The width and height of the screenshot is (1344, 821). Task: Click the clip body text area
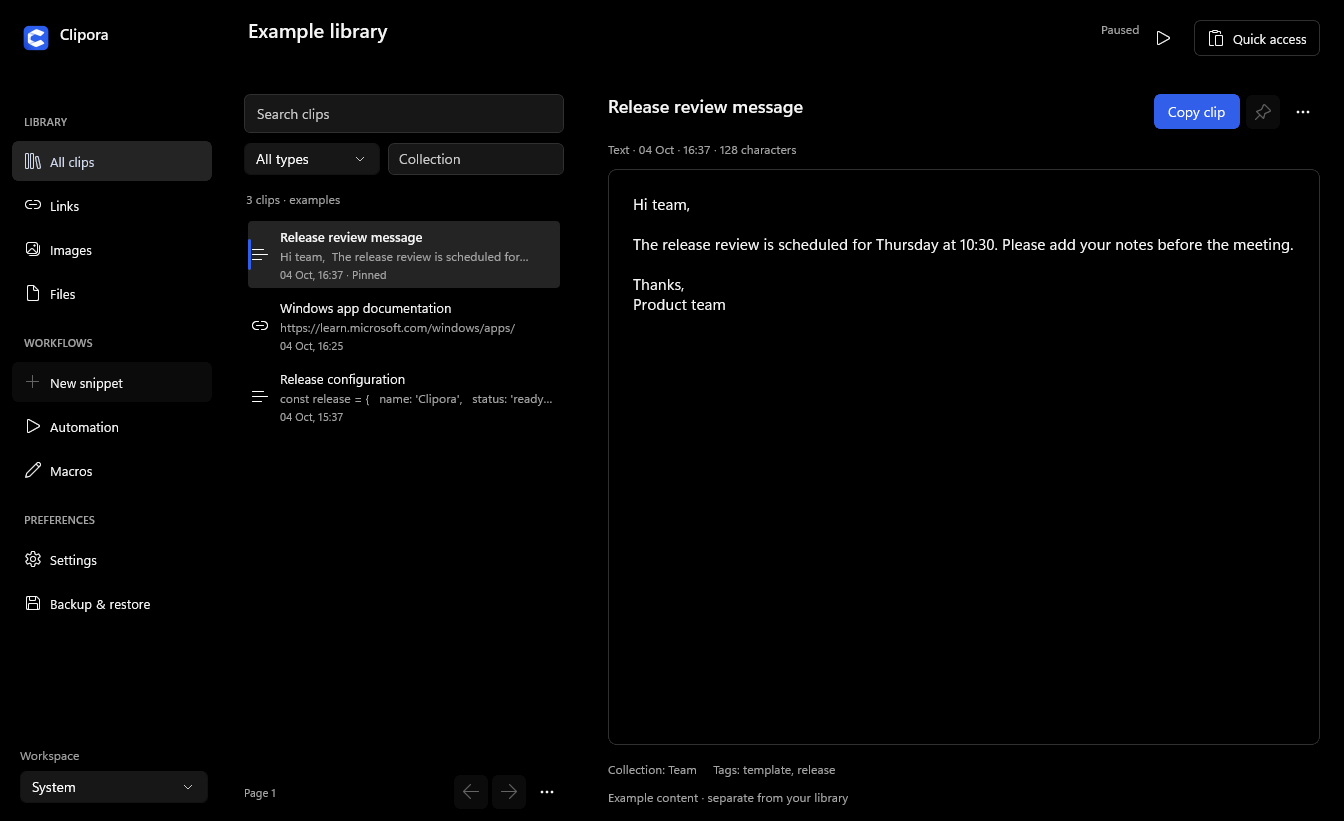coord(964,457)
